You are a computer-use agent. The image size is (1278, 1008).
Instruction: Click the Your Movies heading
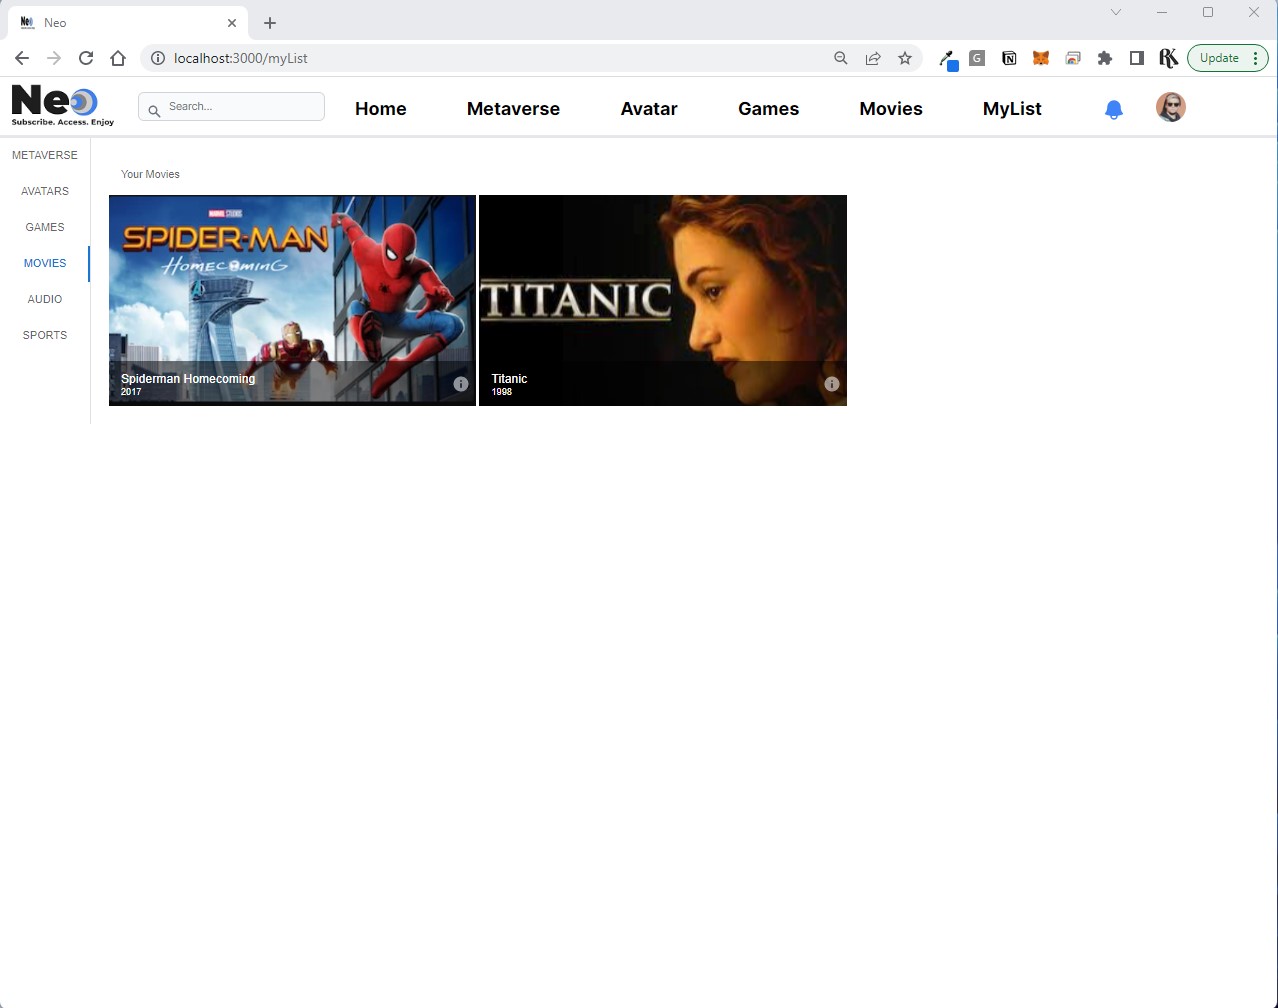(x=150, y=174)
